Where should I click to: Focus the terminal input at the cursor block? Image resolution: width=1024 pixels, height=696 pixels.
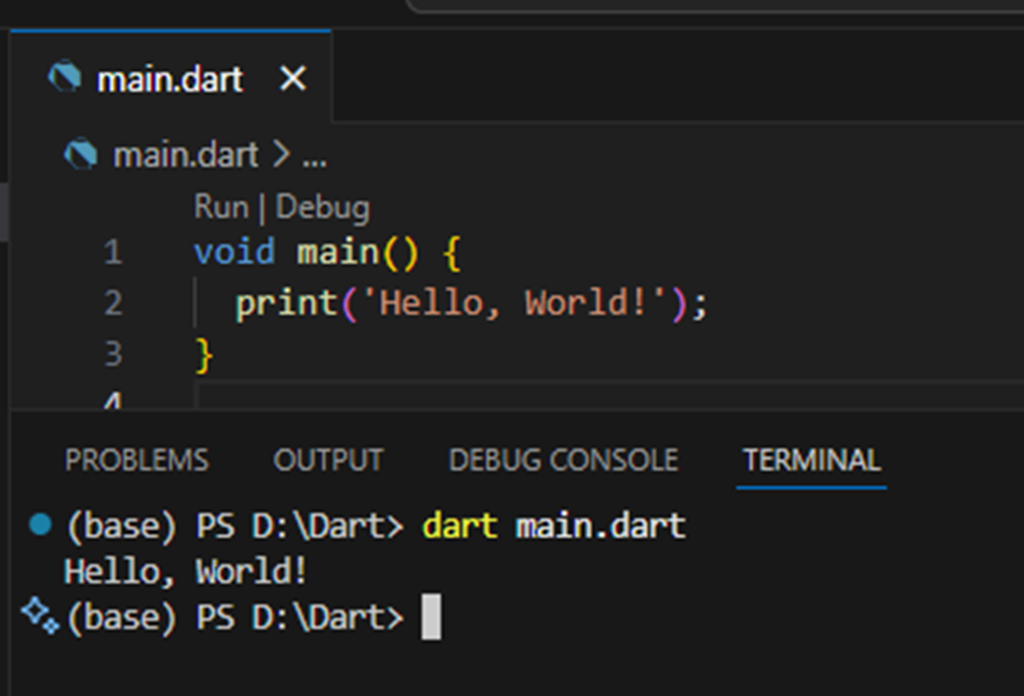click(431, 617)
